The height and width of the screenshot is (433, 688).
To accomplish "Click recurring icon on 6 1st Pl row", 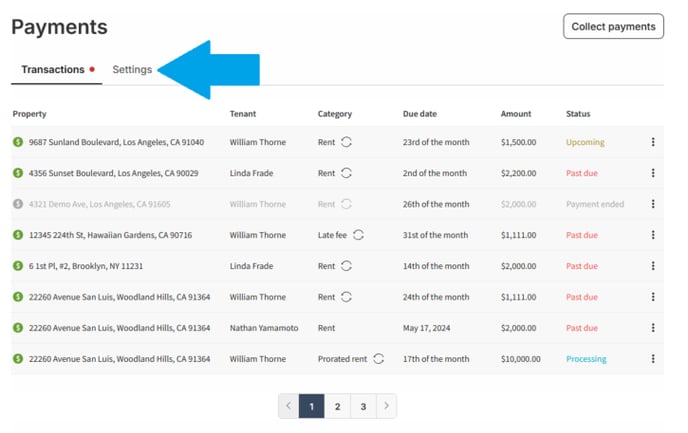I will tap(346, 266).
